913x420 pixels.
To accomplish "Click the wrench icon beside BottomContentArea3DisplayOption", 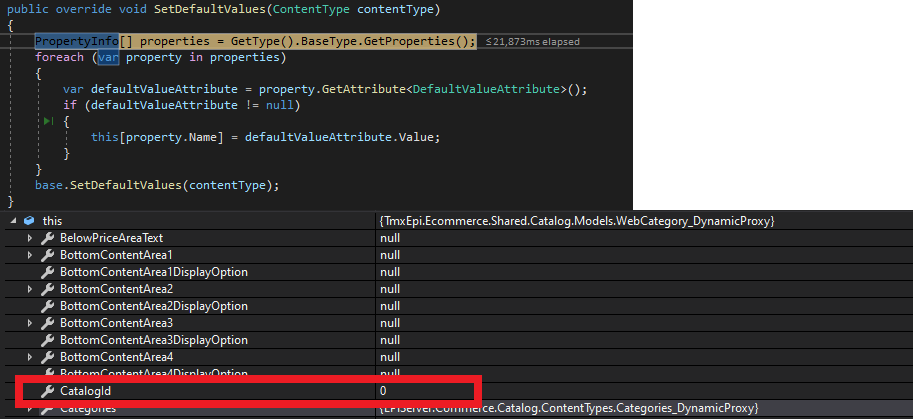I will (47, 340).
